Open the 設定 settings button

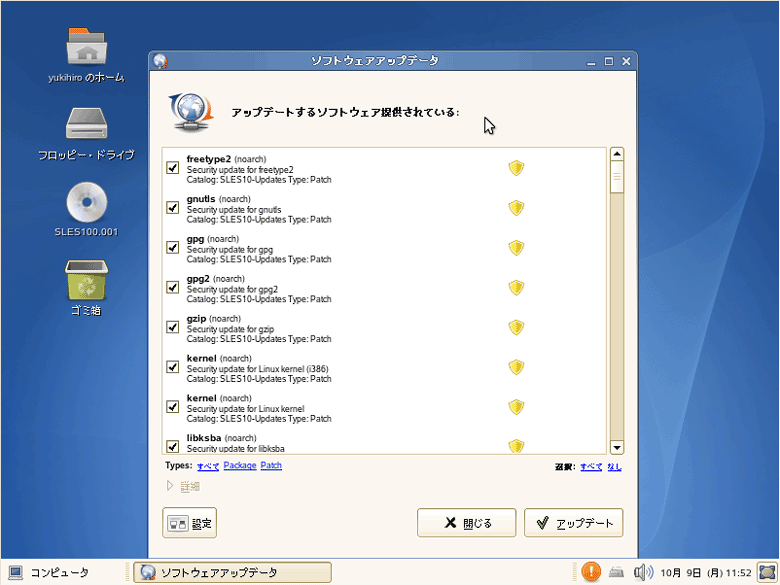pyautogui.click(x=190, y=523)
